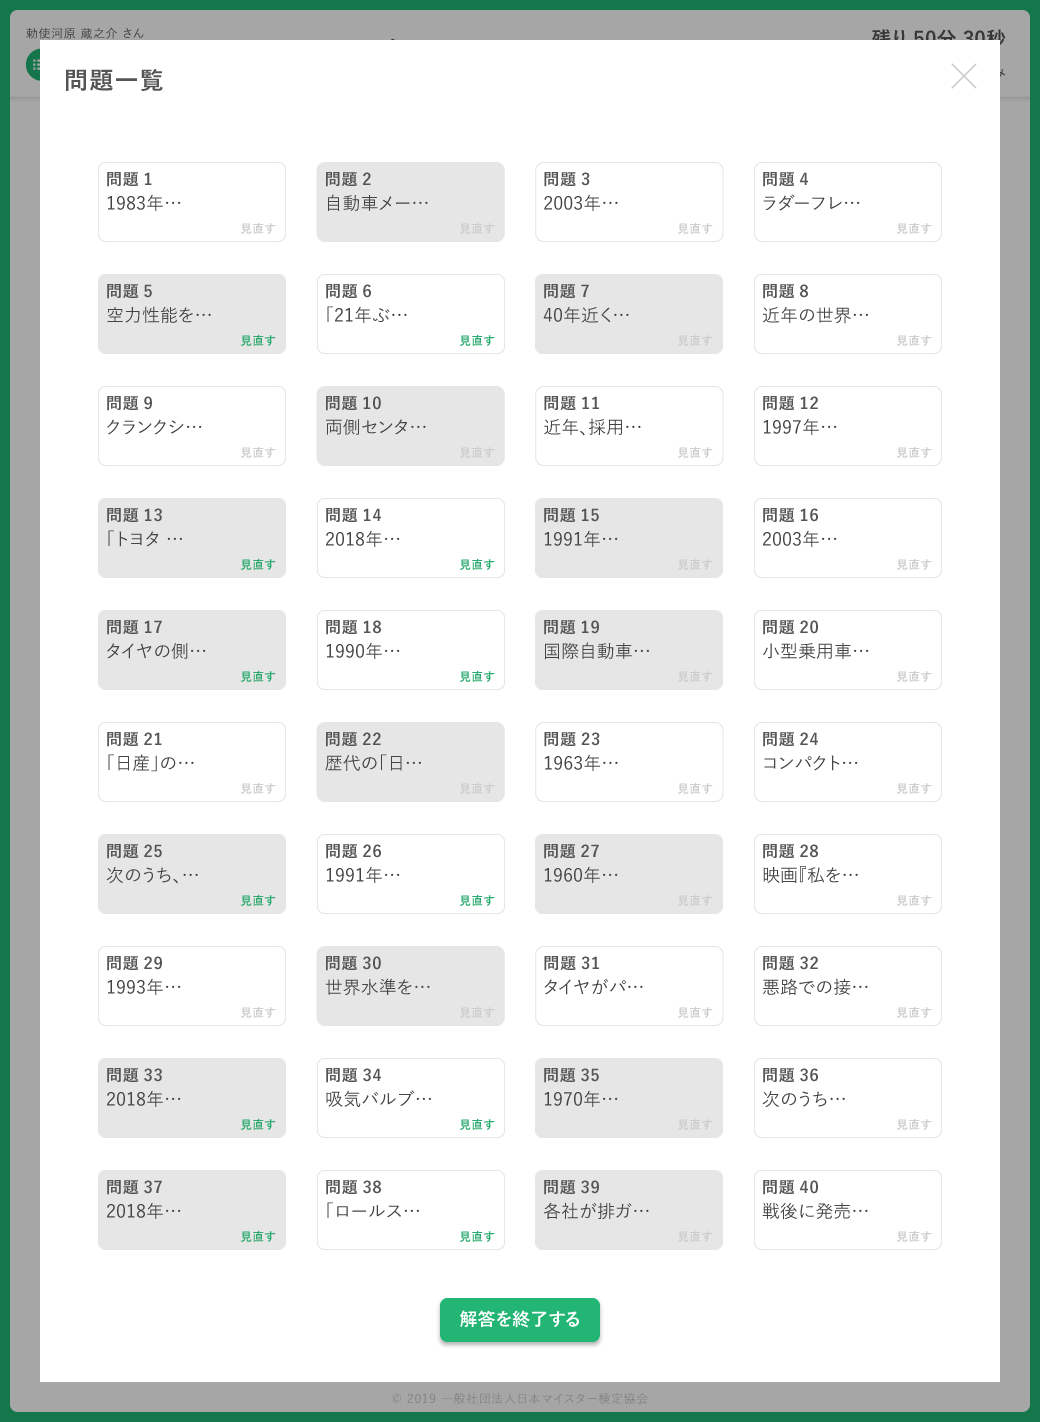Image resolution: width=1040 pixels, height=1422 pixels.
Task: Select 問題 24 コンパクト… card
Action: point(848,762)
